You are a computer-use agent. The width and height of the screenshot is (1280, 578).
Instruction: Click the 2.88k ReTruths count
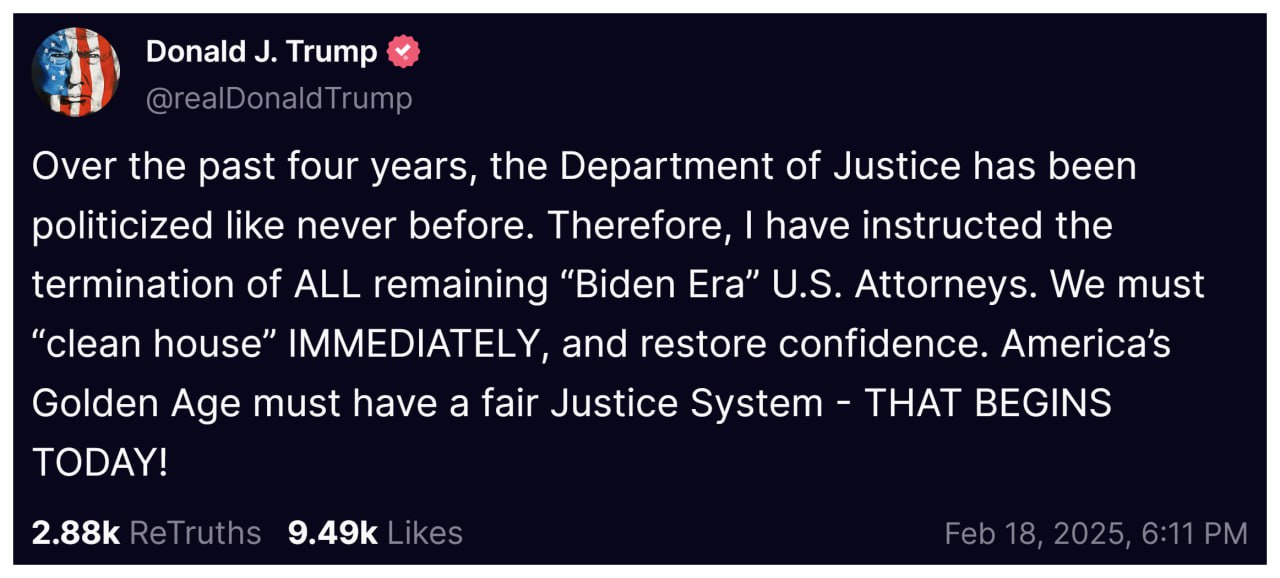[x=75, y=533]
